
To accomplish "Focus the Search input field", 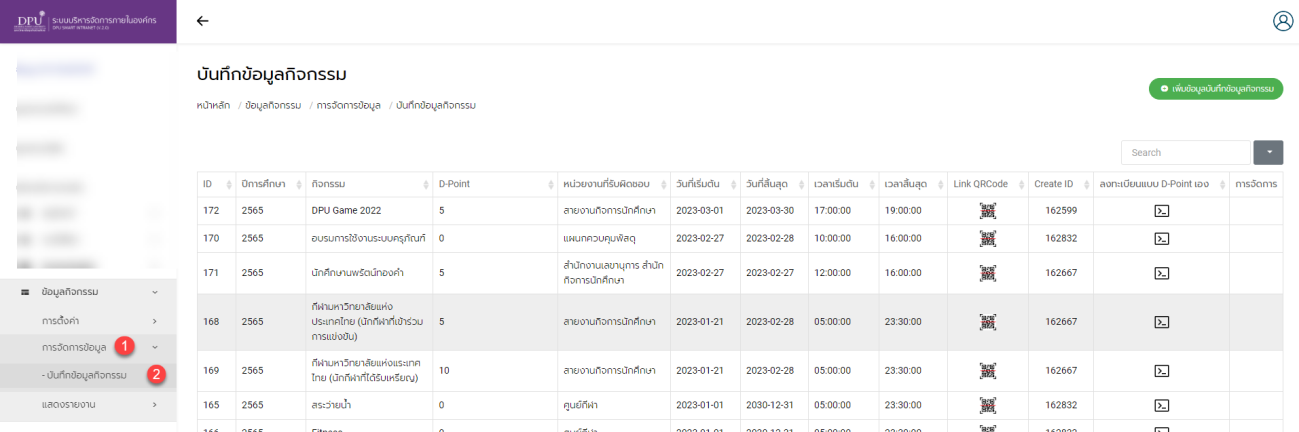I will tap(1185, 152).
